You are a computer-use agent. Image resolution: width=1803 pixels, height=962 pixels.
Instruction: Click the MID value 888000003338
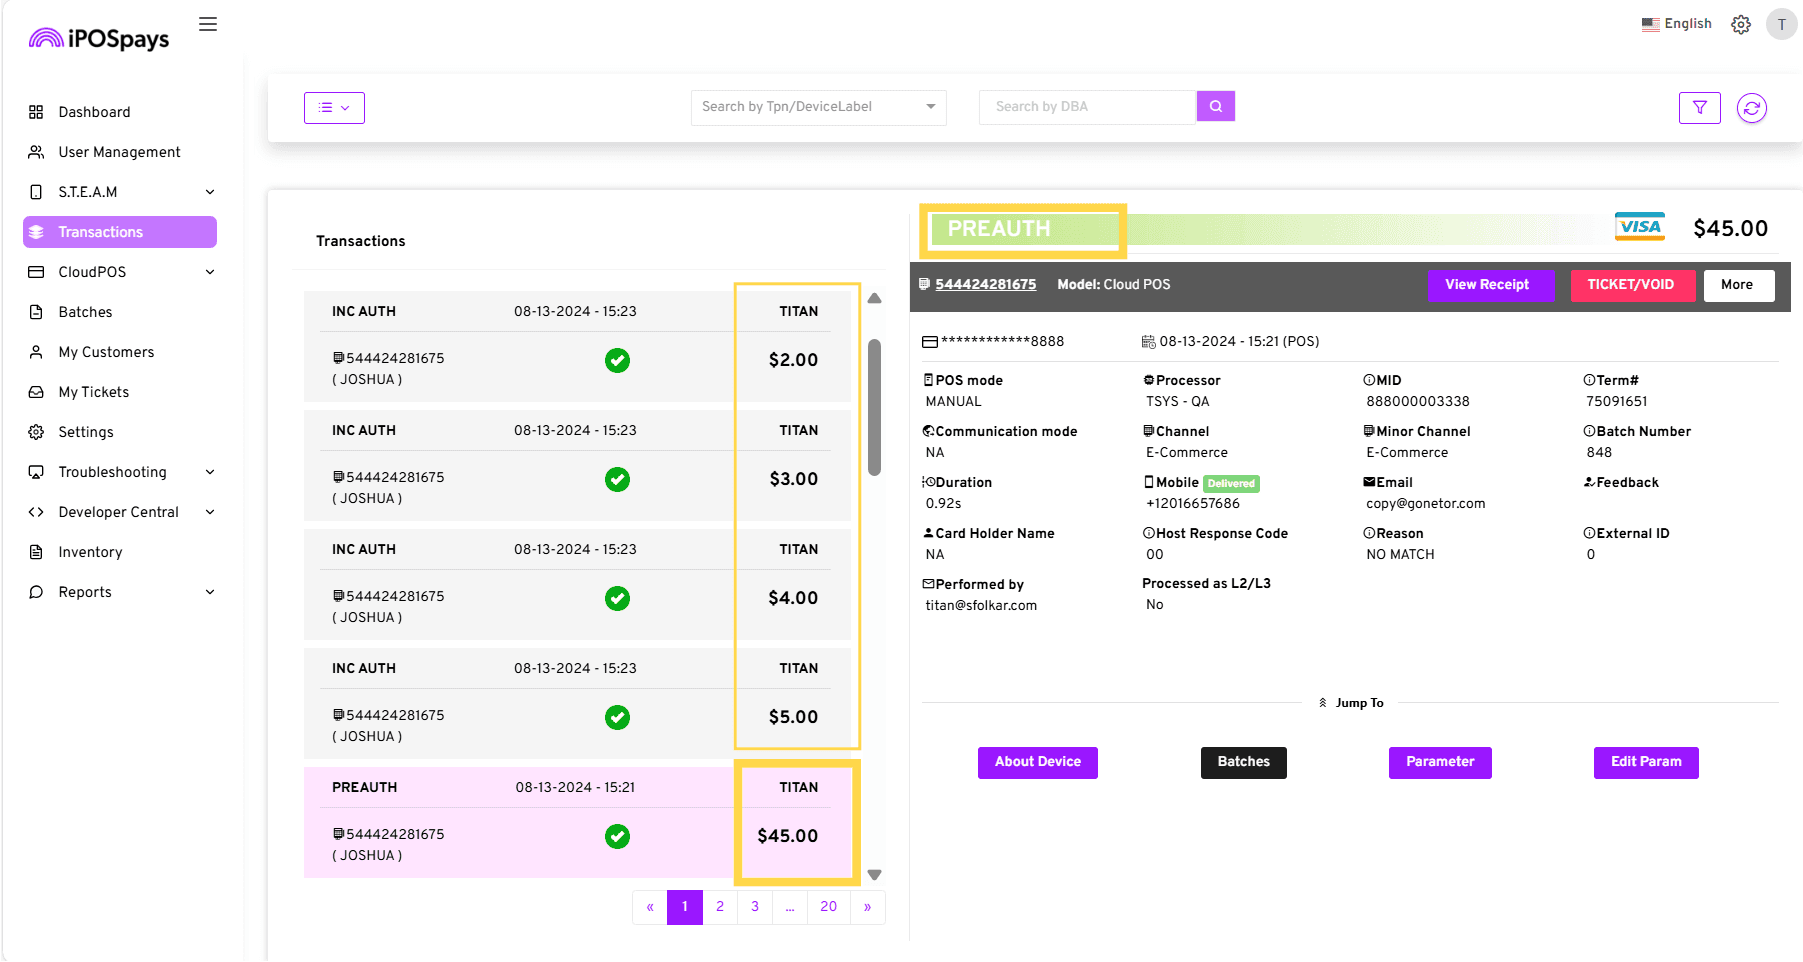pos(1418,402)
